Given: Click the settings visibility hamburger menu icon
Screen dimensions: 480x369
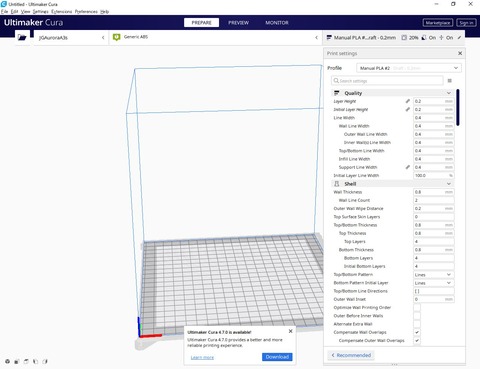Looking at the screenshot, I should (450, 81).
